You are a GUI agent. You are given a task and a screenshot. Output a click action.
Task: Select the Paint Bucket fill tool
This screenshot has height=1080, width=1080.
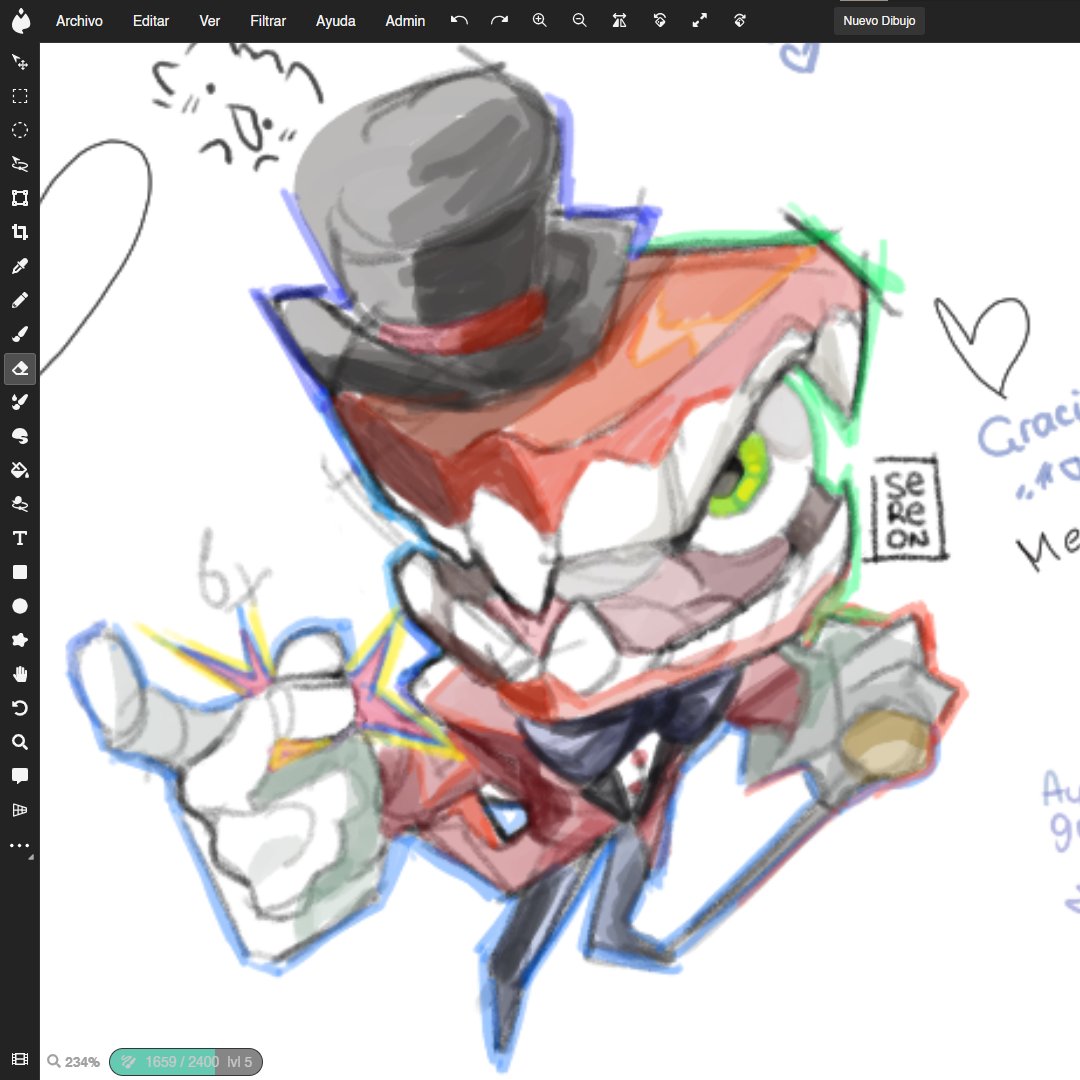20,470
